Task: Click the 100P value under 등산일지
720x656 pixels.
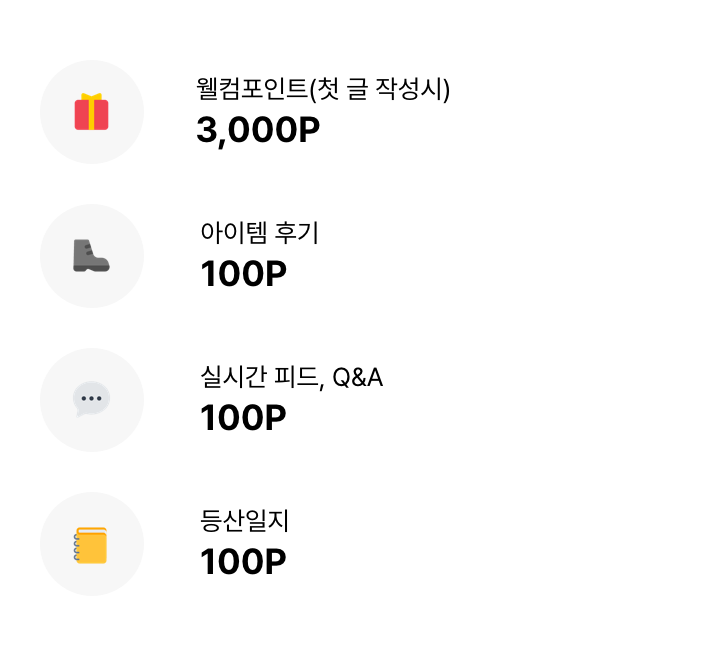Action: pos(243,561)
